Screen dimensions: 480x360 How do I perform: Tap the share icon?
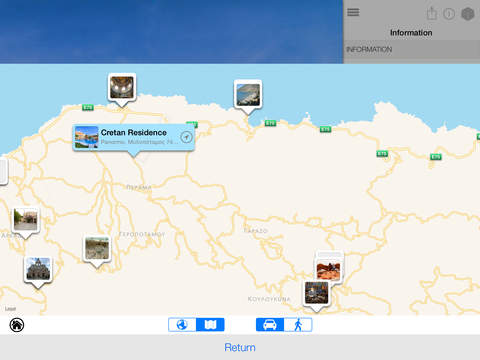(432, 13)
